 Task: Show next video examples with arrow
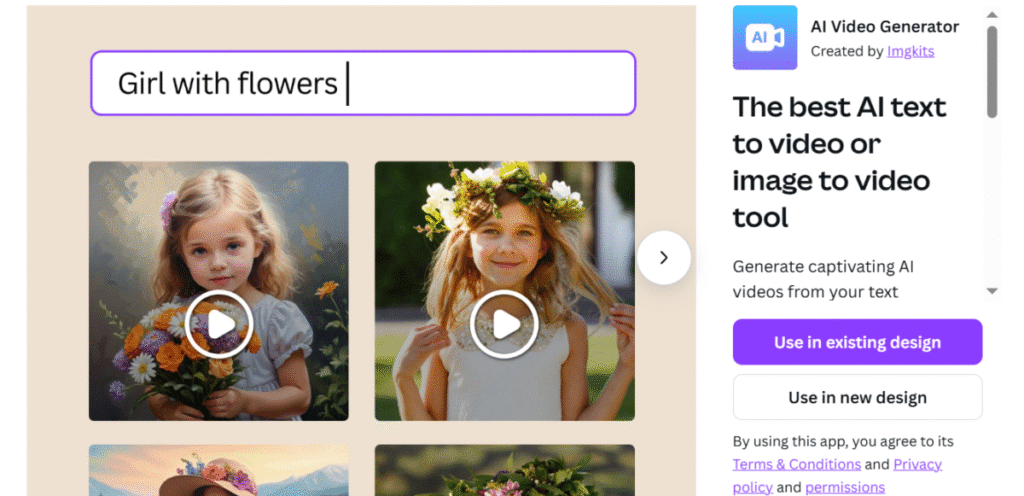click(x=663, y=258)
